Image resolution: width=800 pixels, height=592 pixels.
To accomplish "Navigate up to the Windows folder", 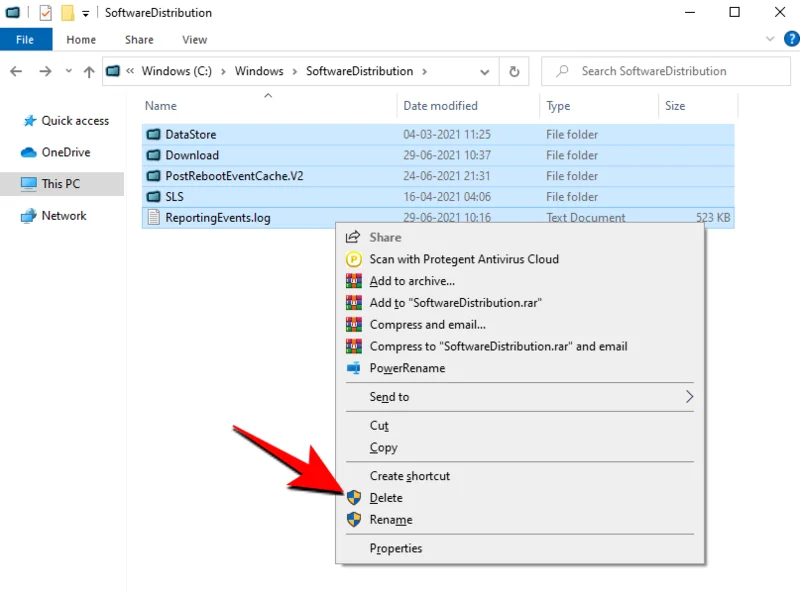I will click(x=88, y=71).
